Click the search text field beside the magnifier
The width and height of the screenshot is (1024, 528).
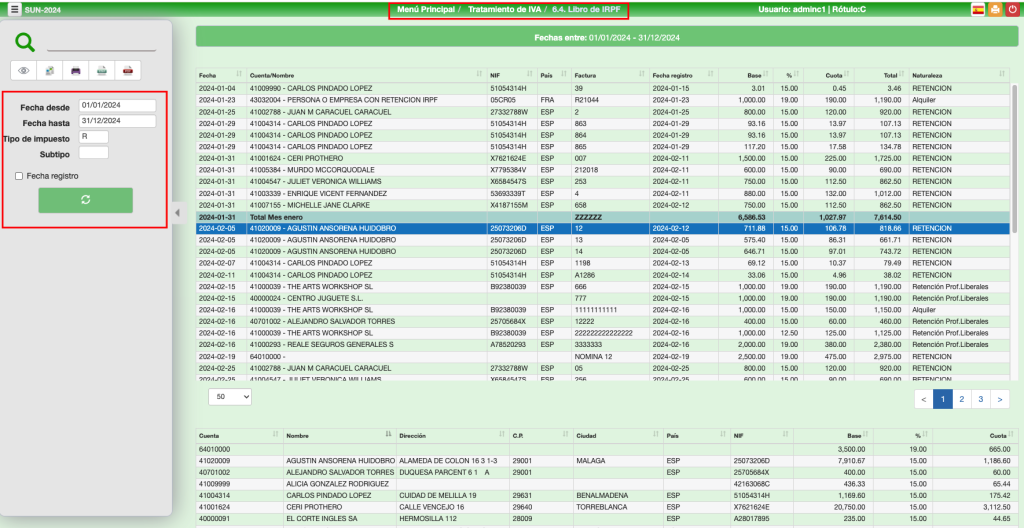(101, 44)
